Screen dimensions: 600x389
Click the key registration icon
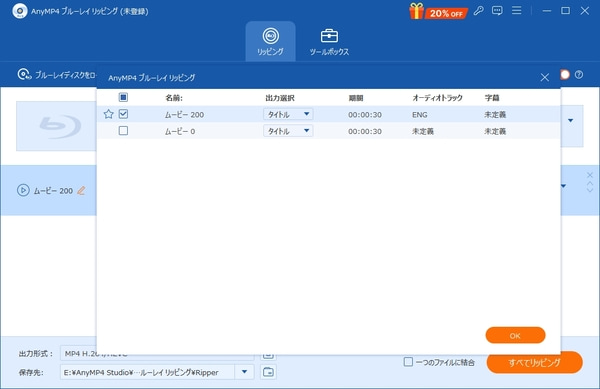(x=478, y=11)
